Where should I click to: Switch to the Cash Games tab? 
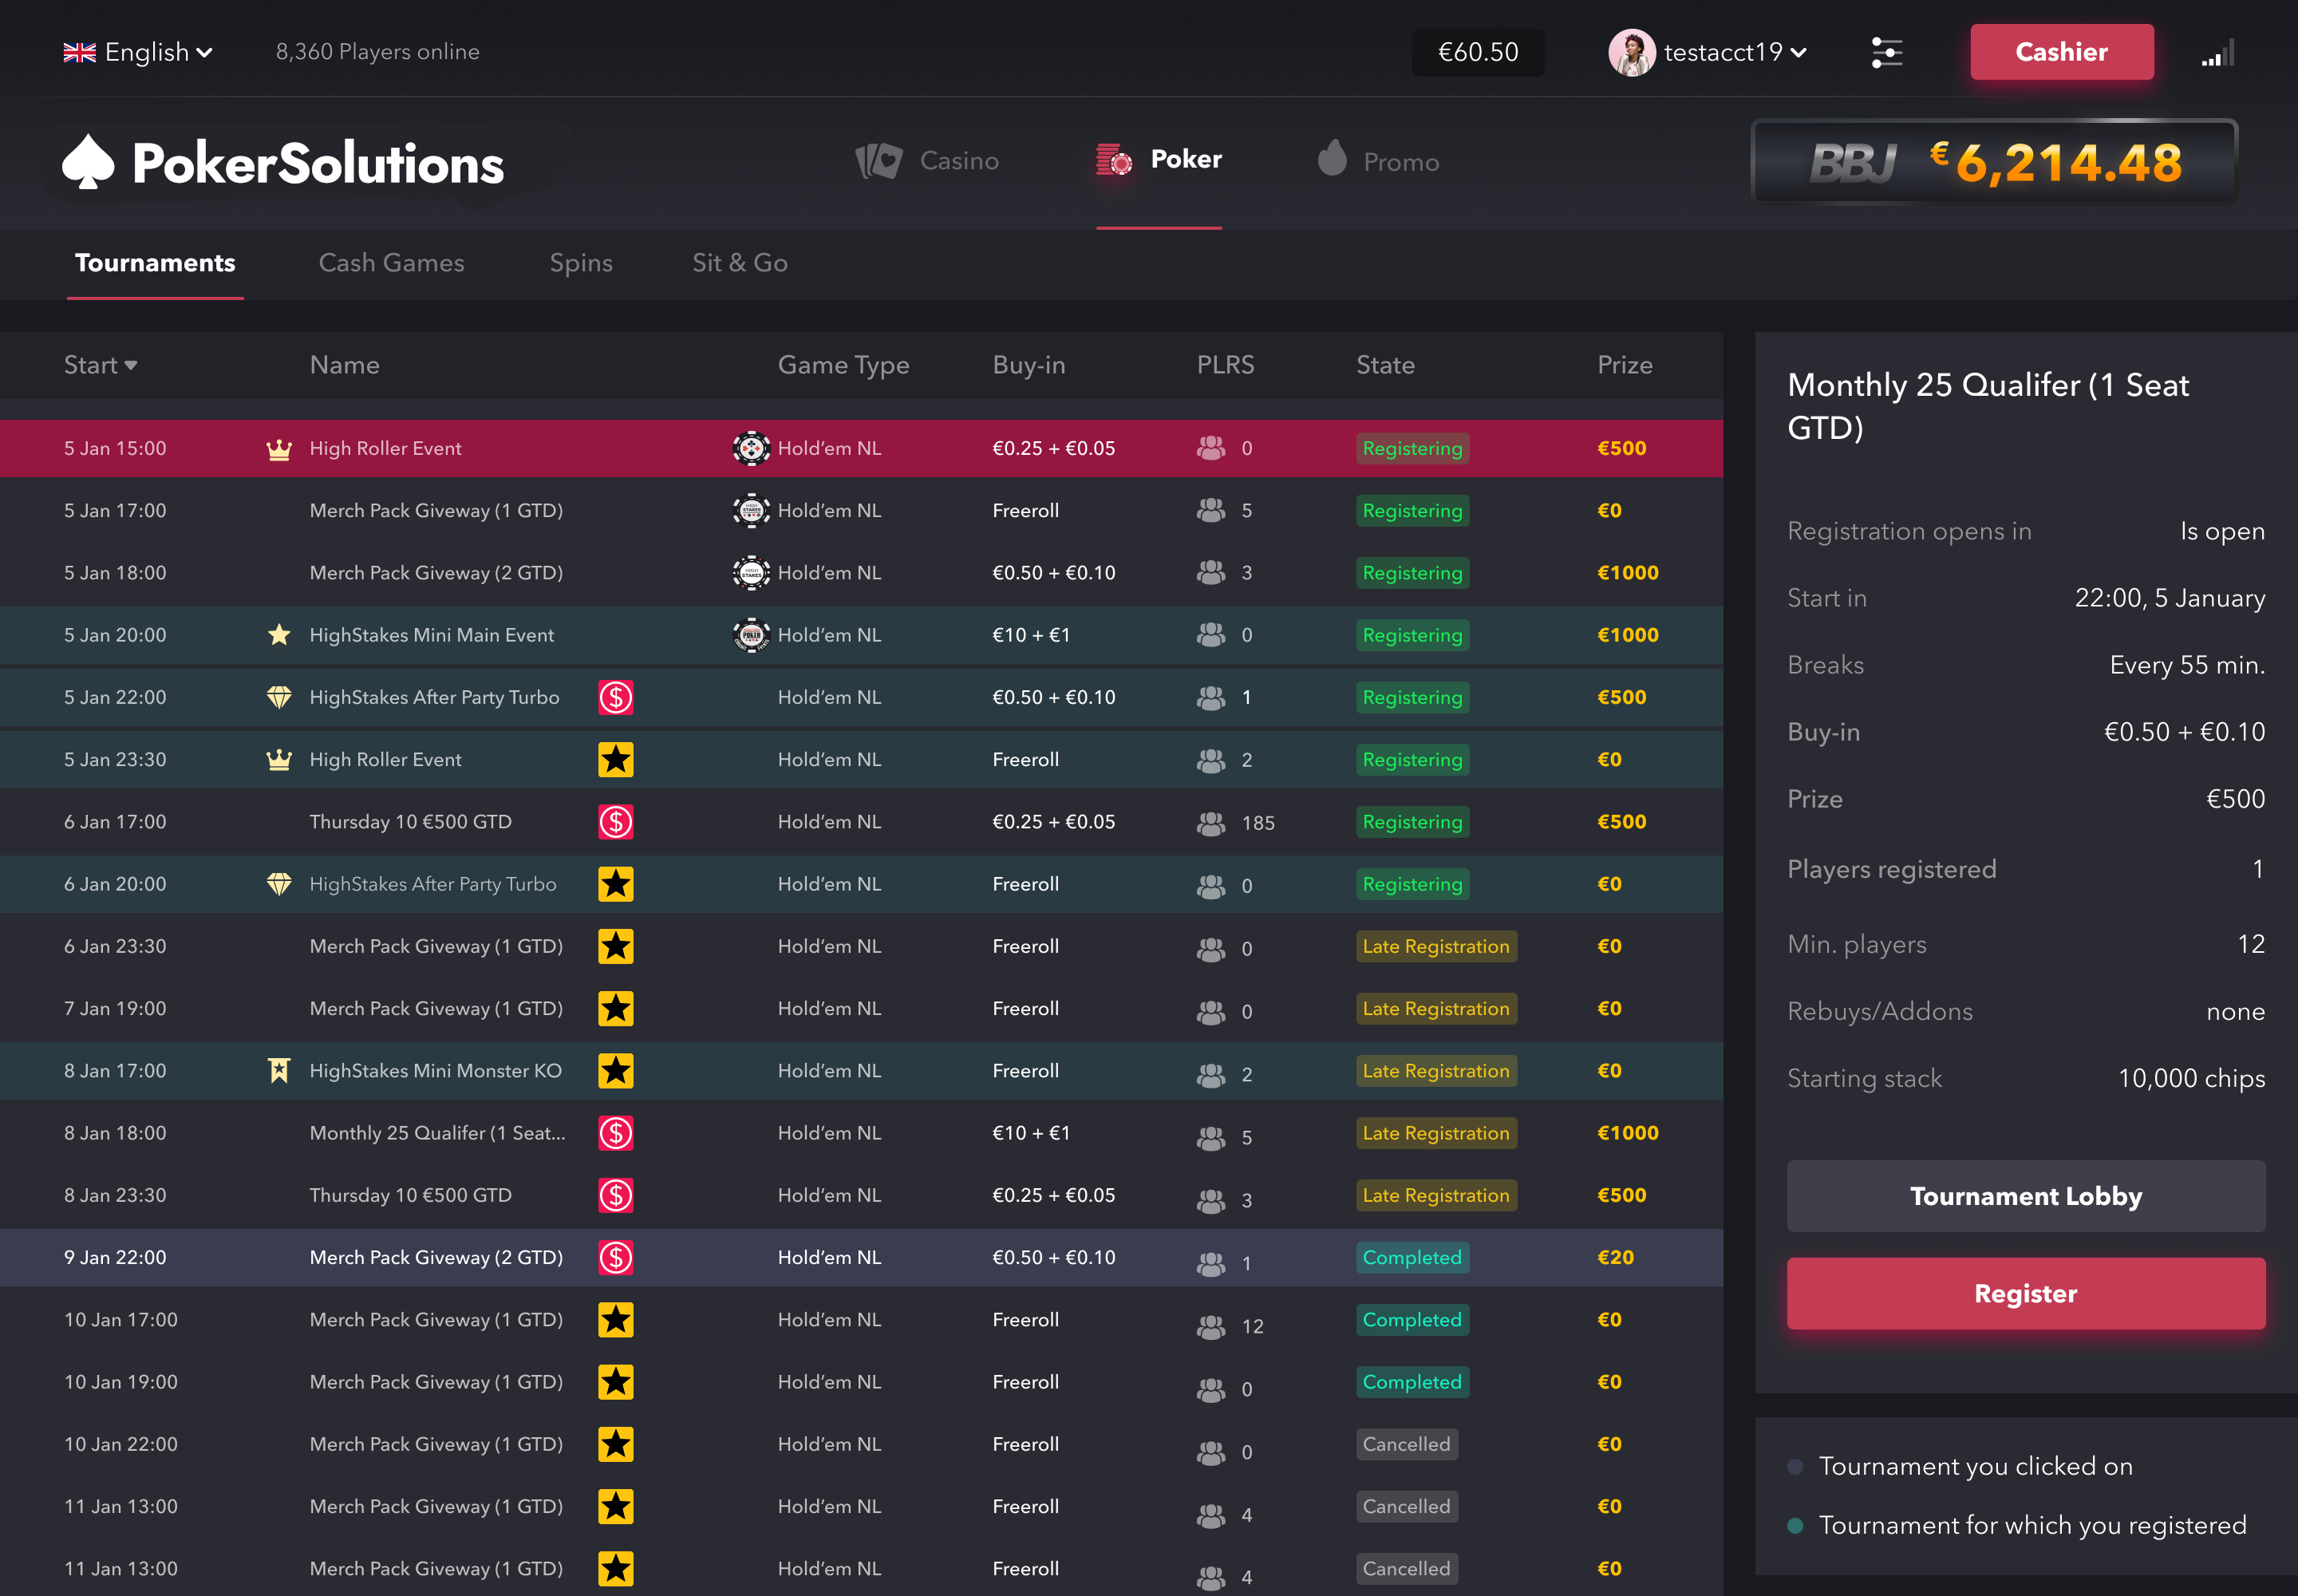point(391,263)
